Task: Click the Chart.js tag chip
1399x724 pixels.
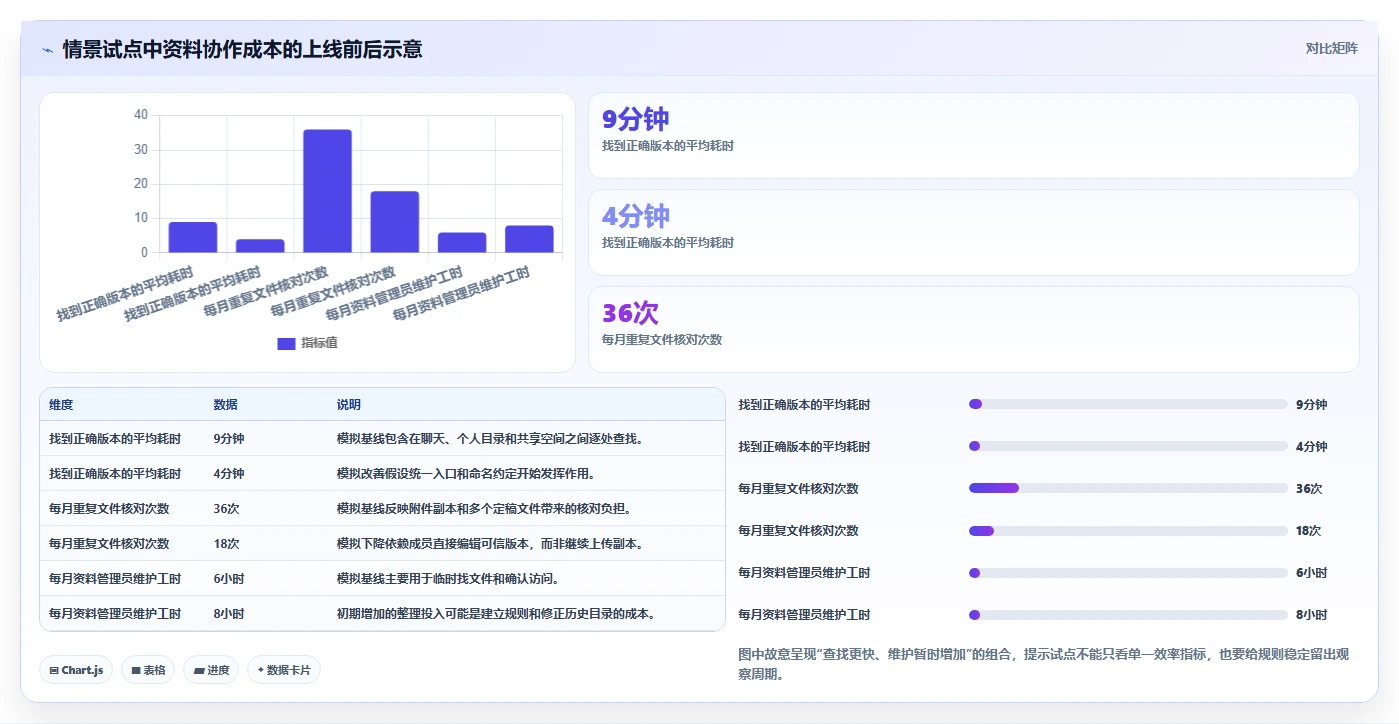Action: coord(76,670)
